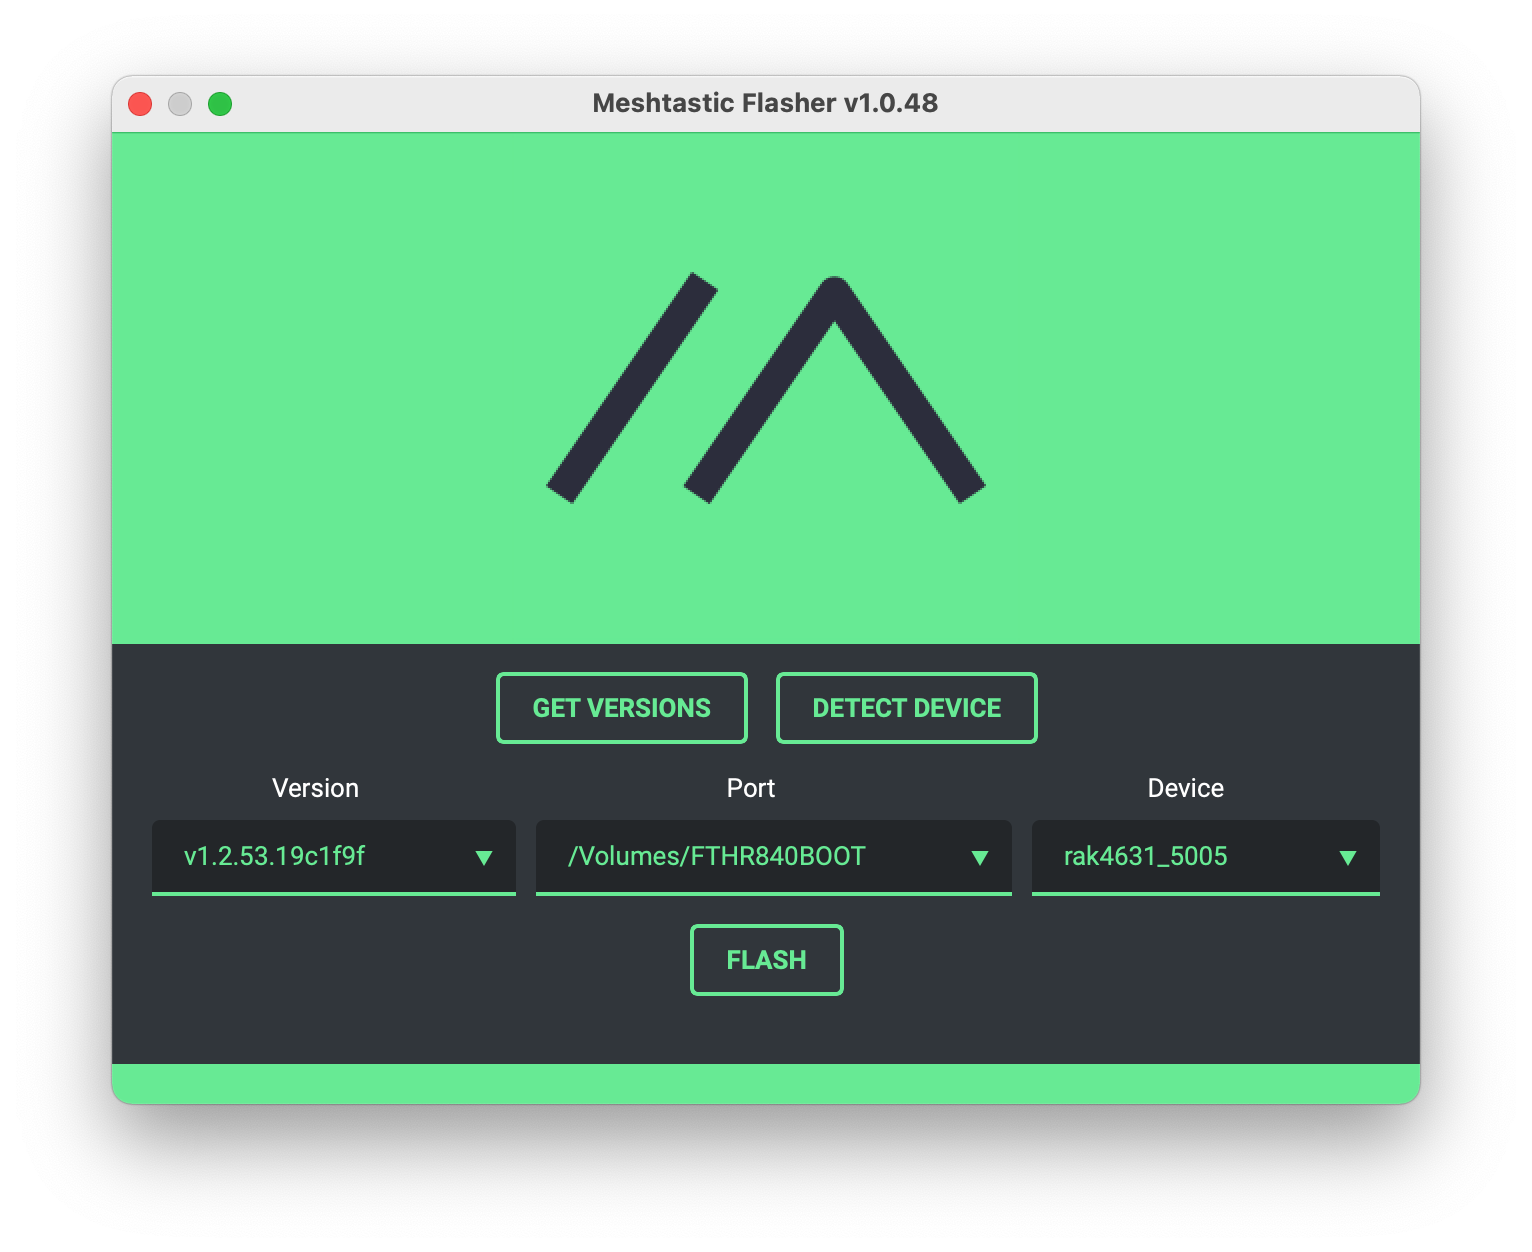Image resolution: width=1532 pixels, height=1252 pixels.
Task: Expand the Device dropdown arrow
Action: pos(1347,857)
